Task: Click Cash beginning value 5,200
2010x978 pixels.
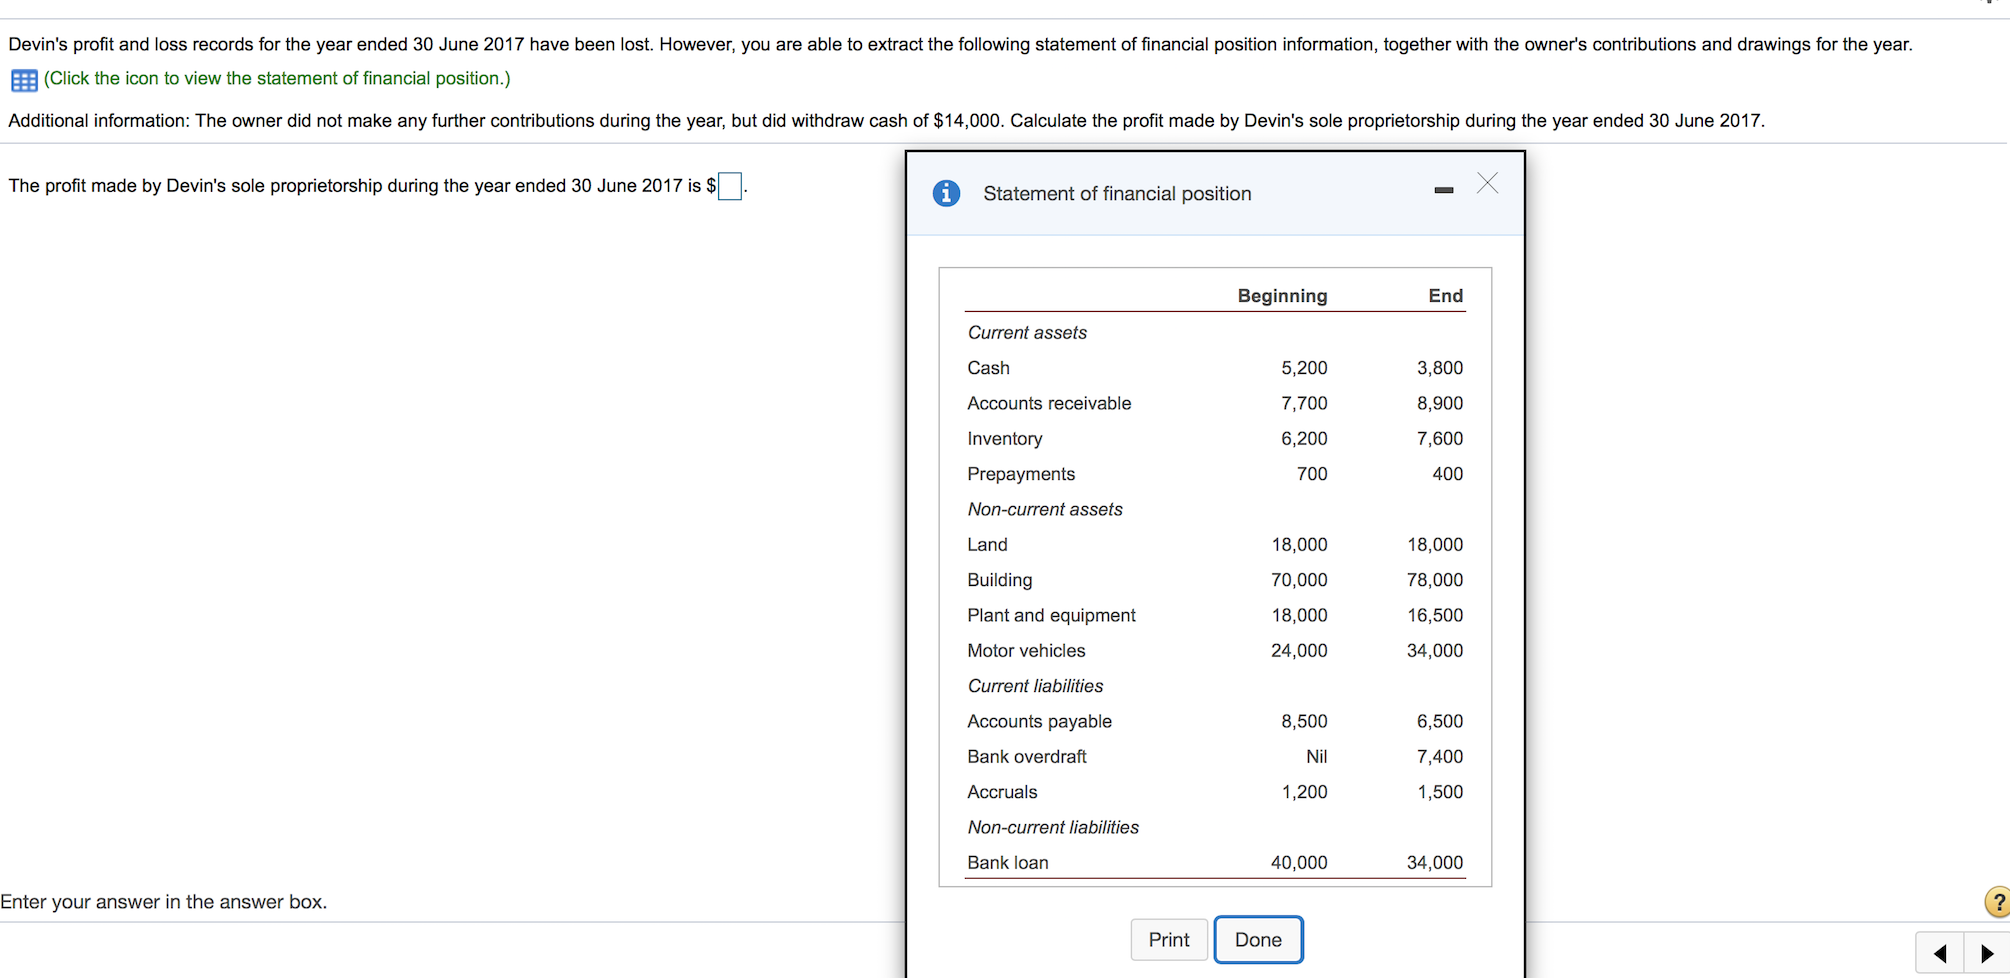Action: (x=1304, y=368)
